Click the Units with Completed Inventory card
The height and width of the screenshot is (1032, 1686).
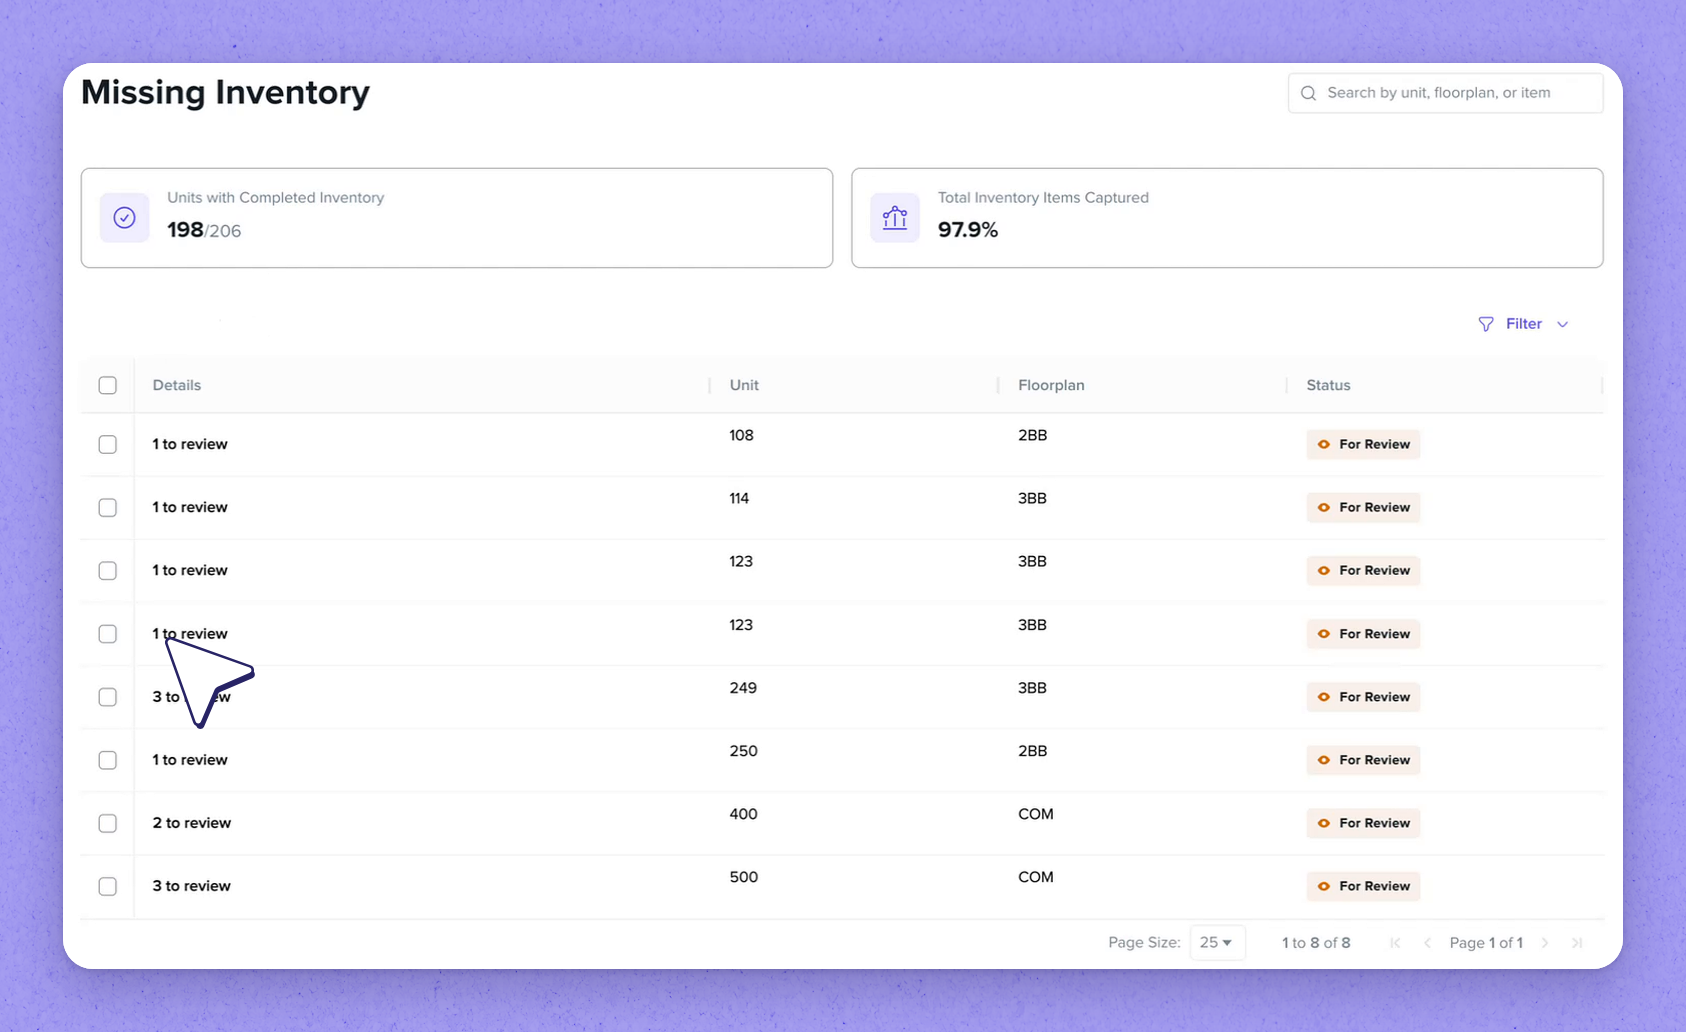(x=457, y=218)
